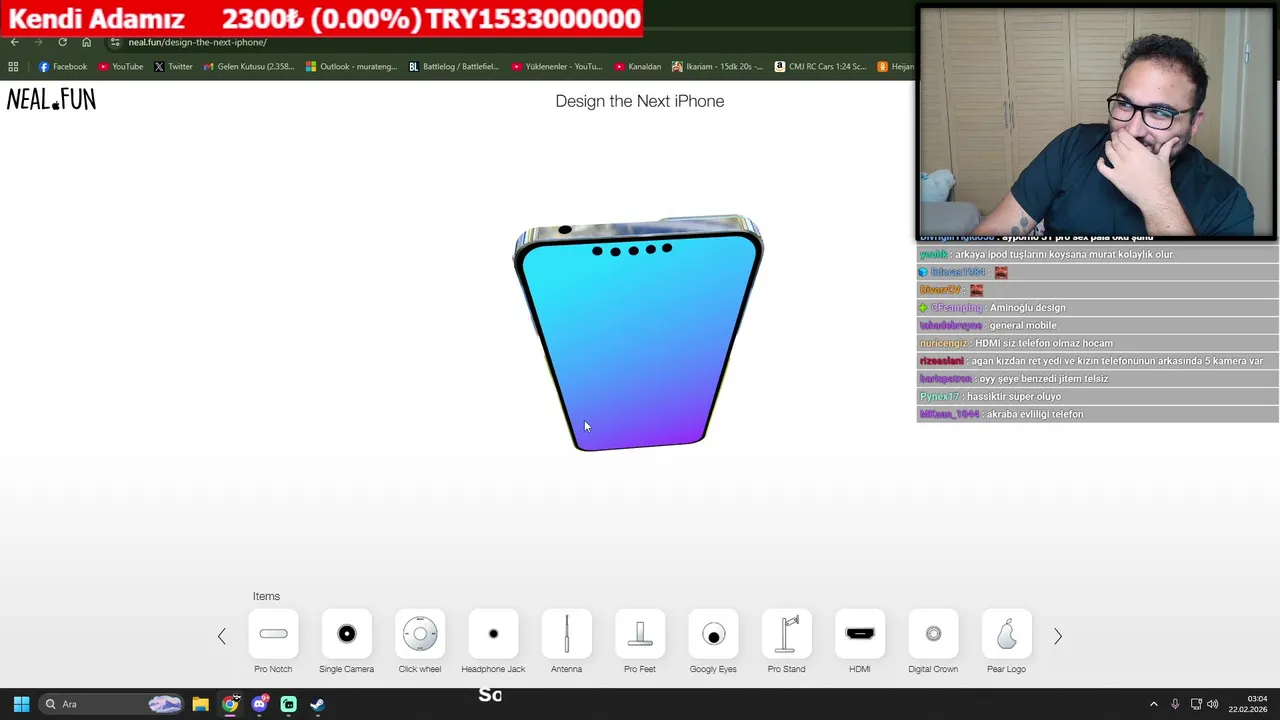Viewport: 1280px width, 720px height.
Task: Add the Pear Logo item
Action: click(x=1006, y=634)
